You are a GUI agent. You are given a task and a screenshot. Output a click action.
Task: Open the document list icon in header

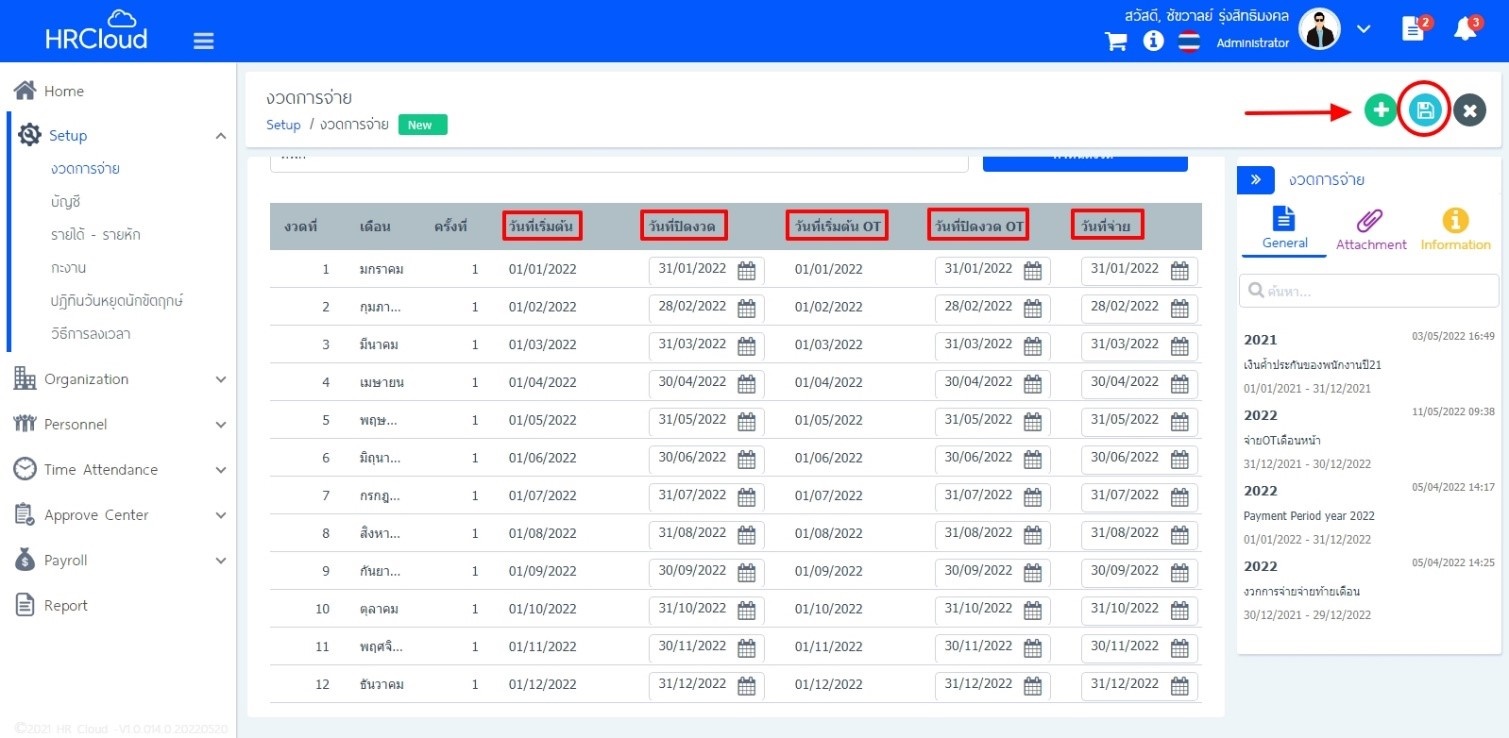[1413, 29]
